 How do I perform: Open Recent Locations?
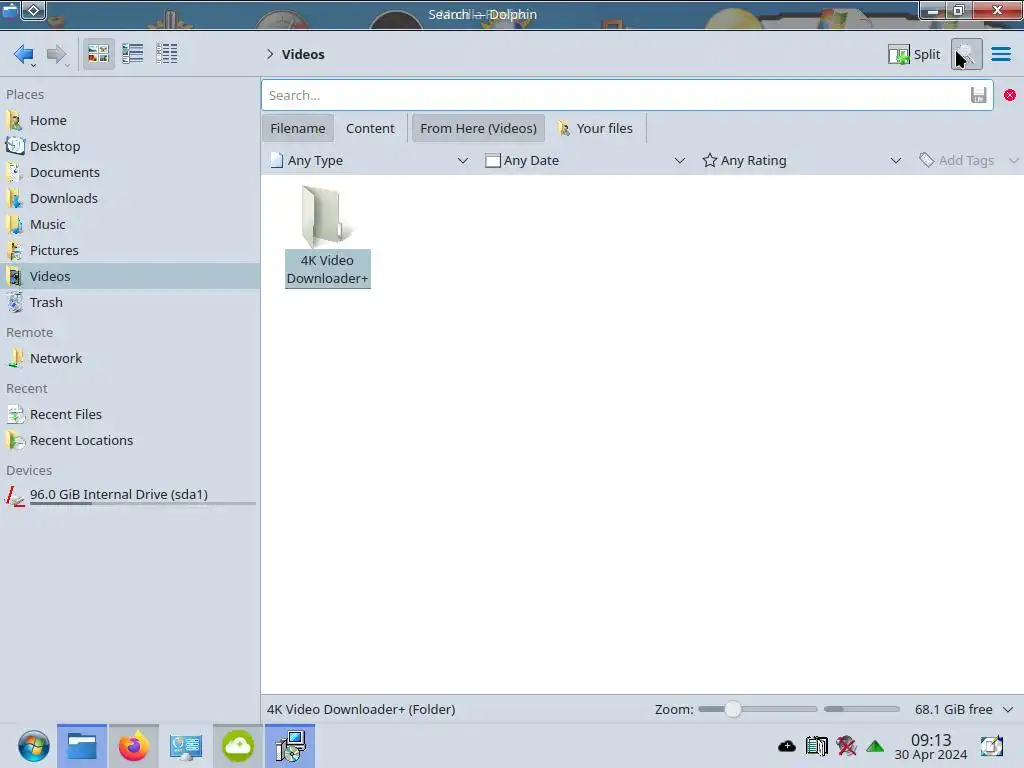tap(130, 441)
